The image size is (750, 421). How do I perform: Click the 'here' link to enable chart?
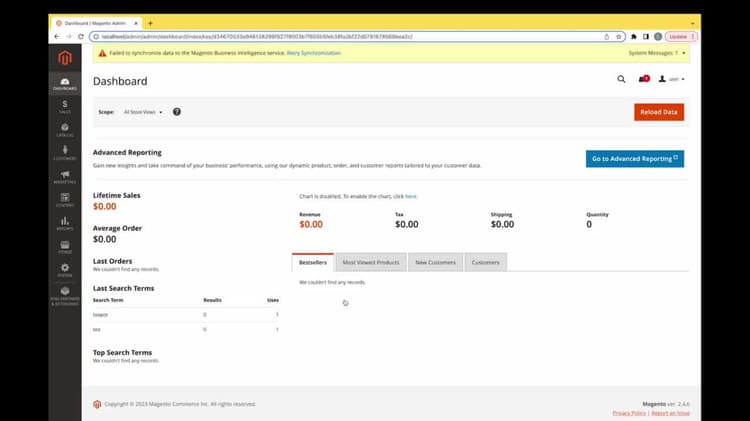[x=410, y=196]
